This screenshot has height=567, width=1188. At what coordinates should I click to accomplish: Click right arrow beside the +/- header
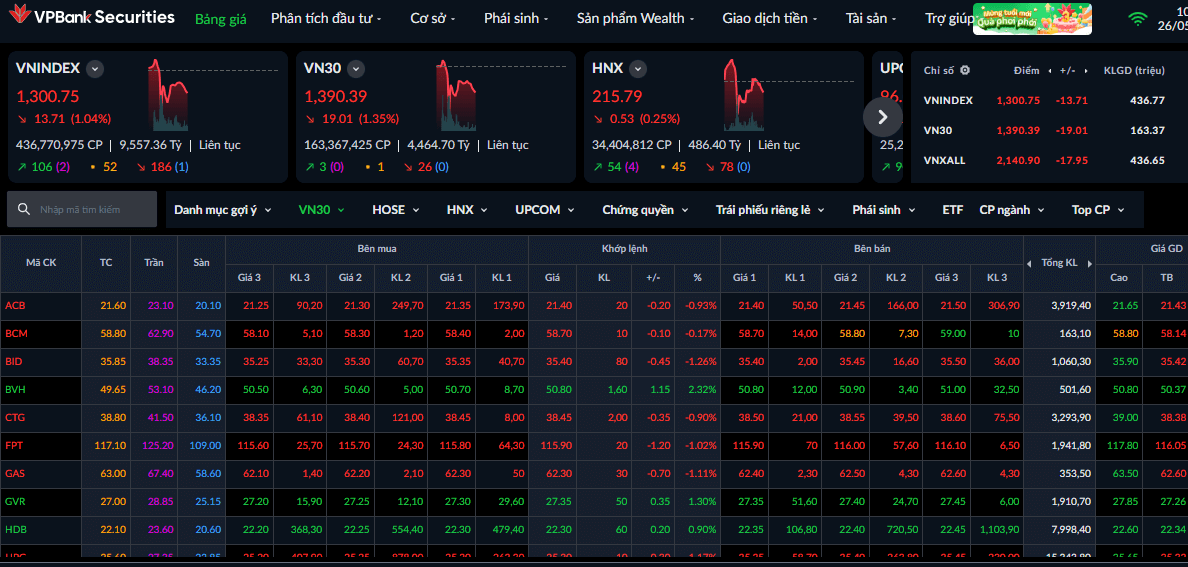click(1088, 70)
